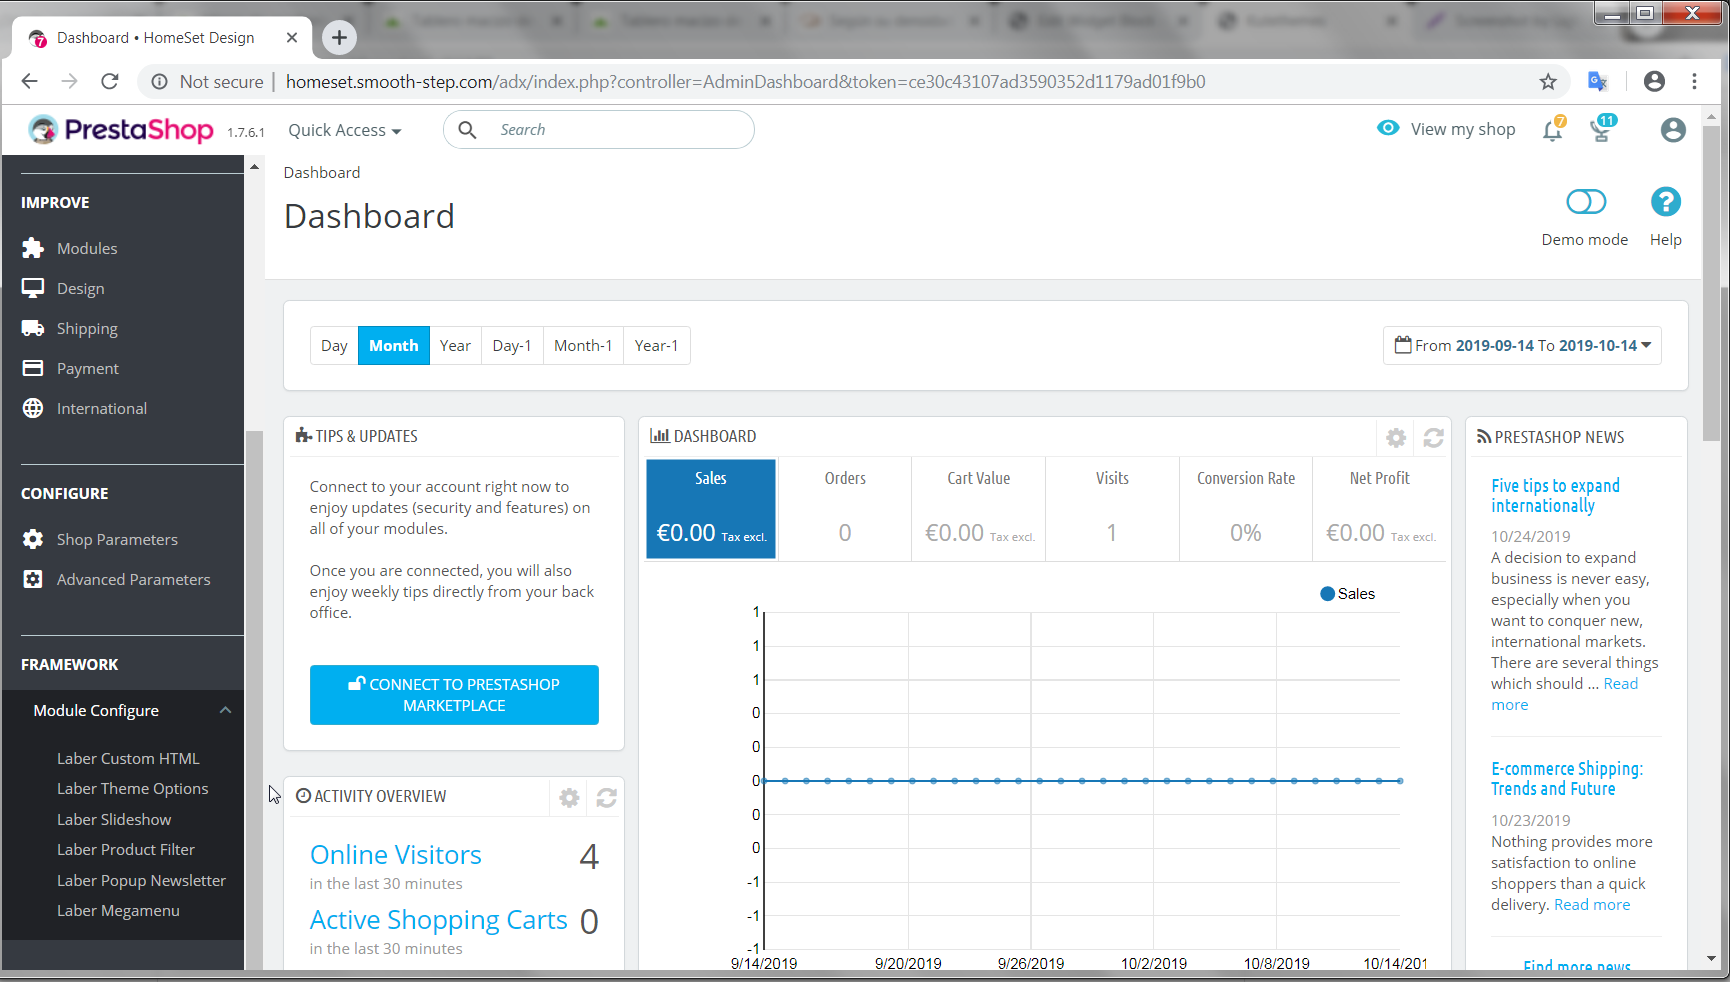The width and height of the screenshot is (1730, 982).
Task: Open E-commerce Shipping Trends and Future article
Action: pos(1567,779)
